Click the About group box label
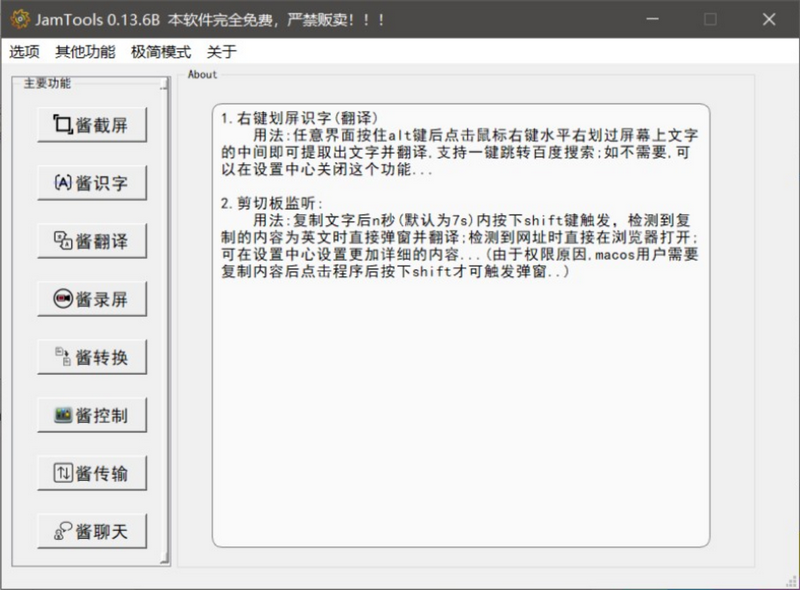800x590 pixels. click(202, 74)
